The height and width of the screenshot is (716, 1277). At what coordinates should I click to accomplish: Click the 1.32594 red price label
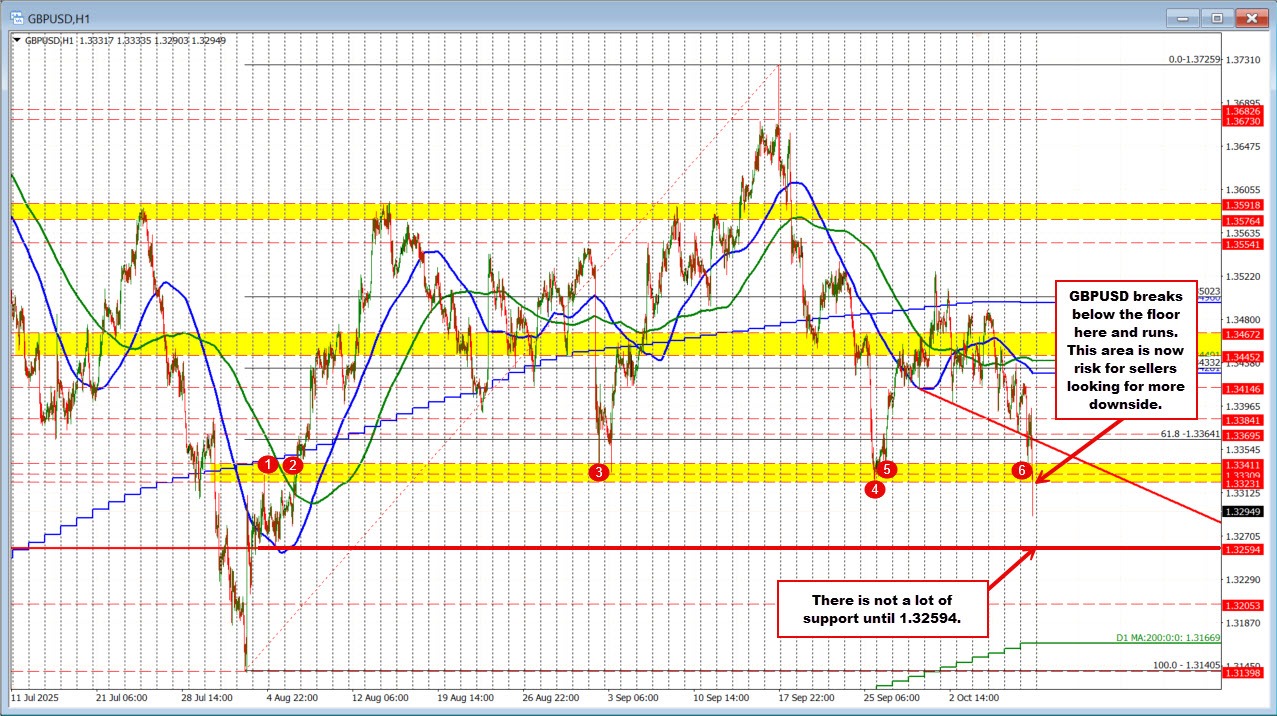(x=1246, y=549)
